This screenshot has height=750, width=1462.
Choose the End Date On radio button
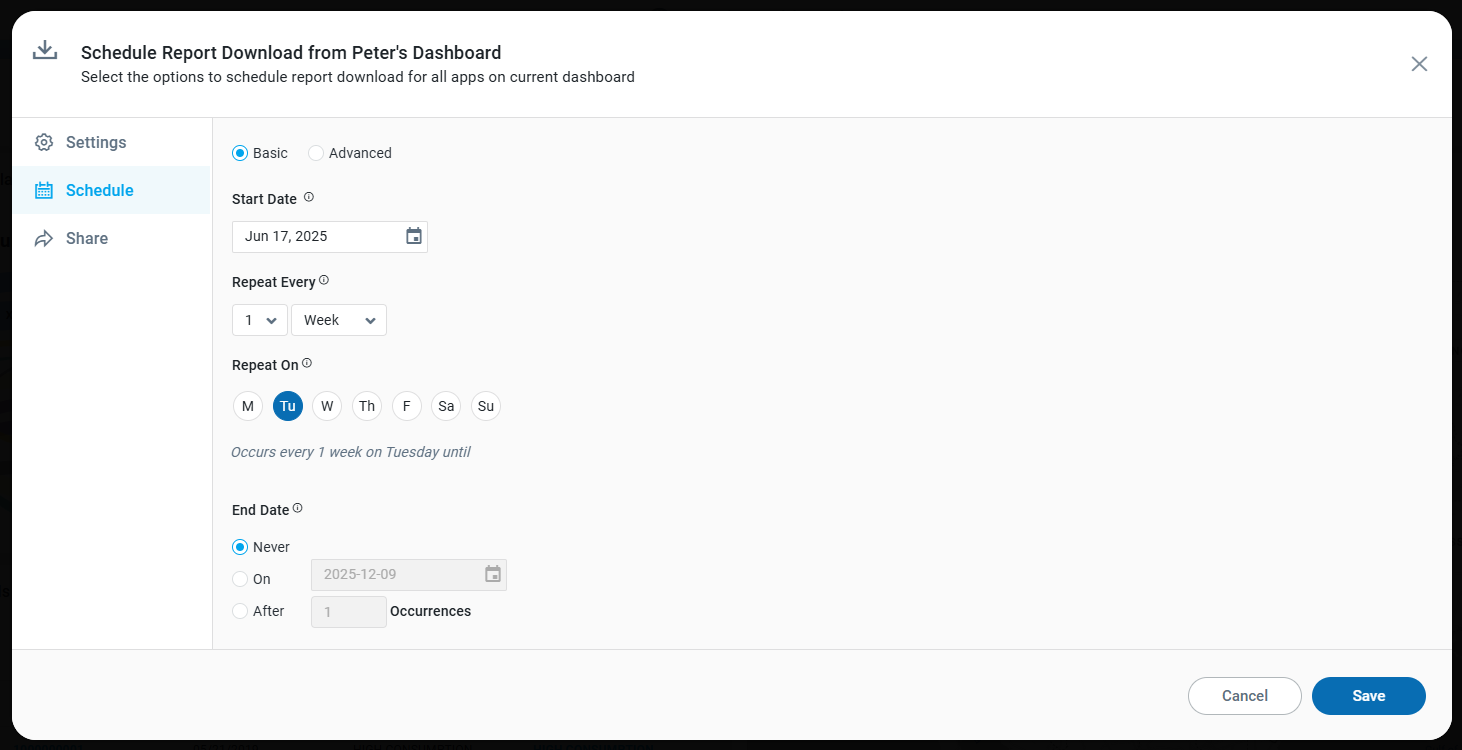pyautogui.click(x=240, y=579)
